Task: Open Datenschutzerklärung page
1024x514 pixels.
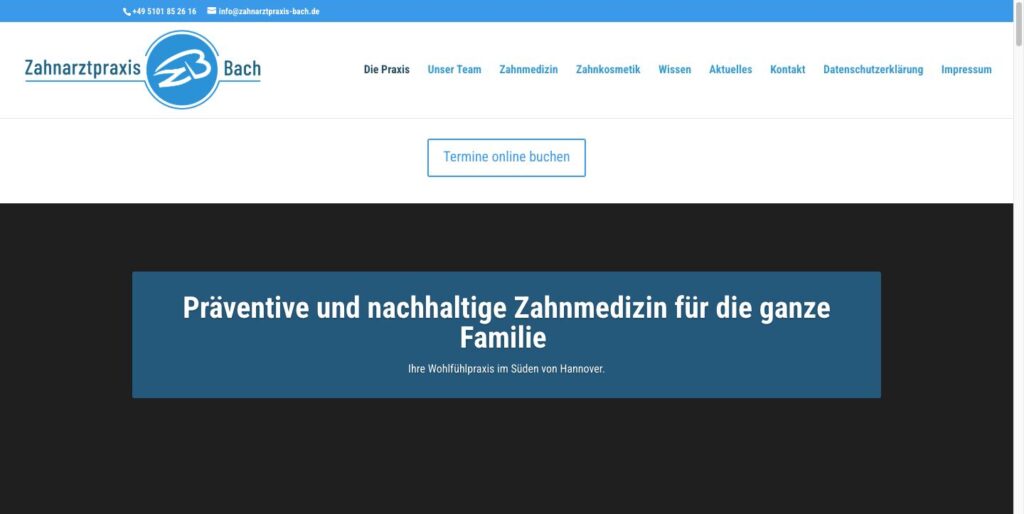Action: click(x=873, y=69)
